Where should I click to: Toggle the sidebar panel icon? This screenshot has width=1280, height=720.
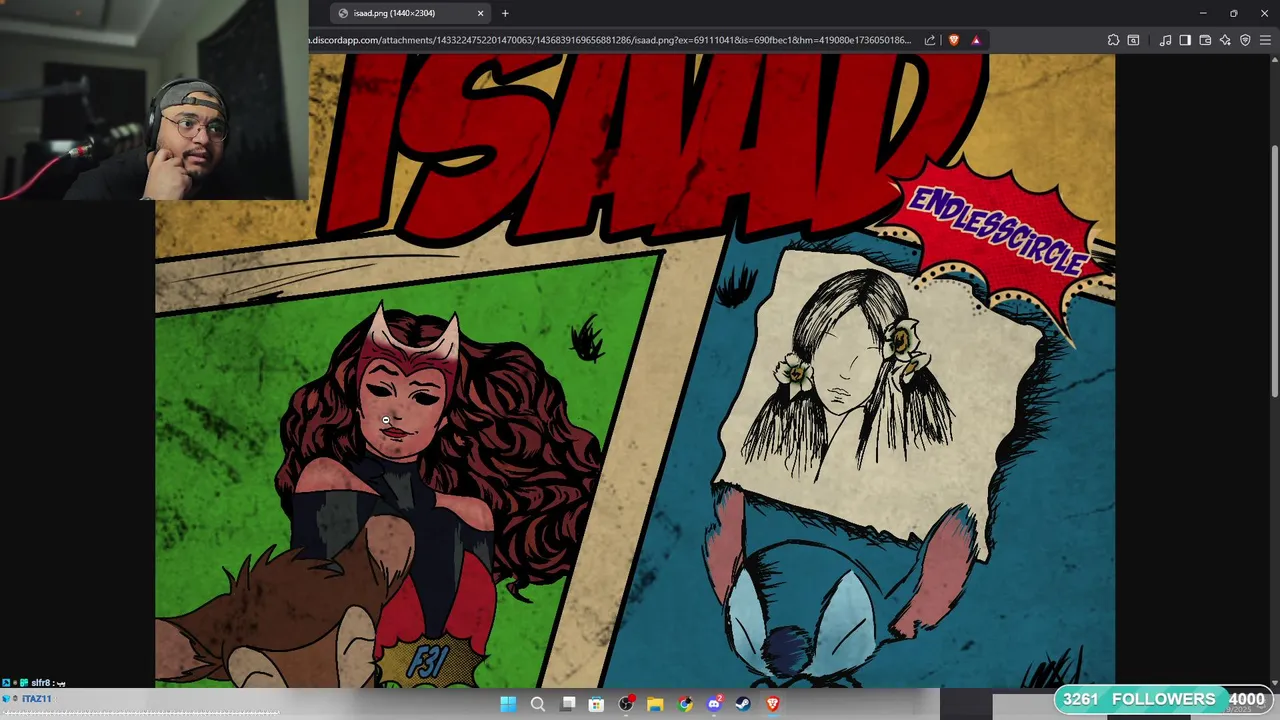click(1185, 40)
